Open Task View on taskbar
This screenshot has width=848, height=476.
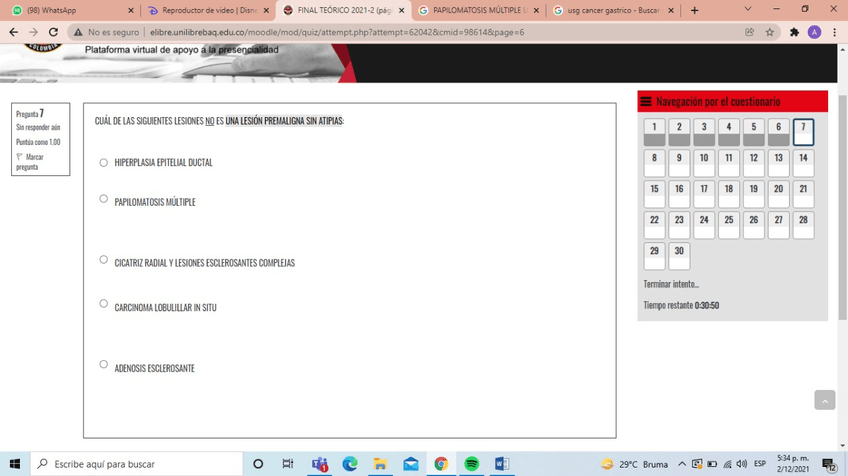click(288, 464)
